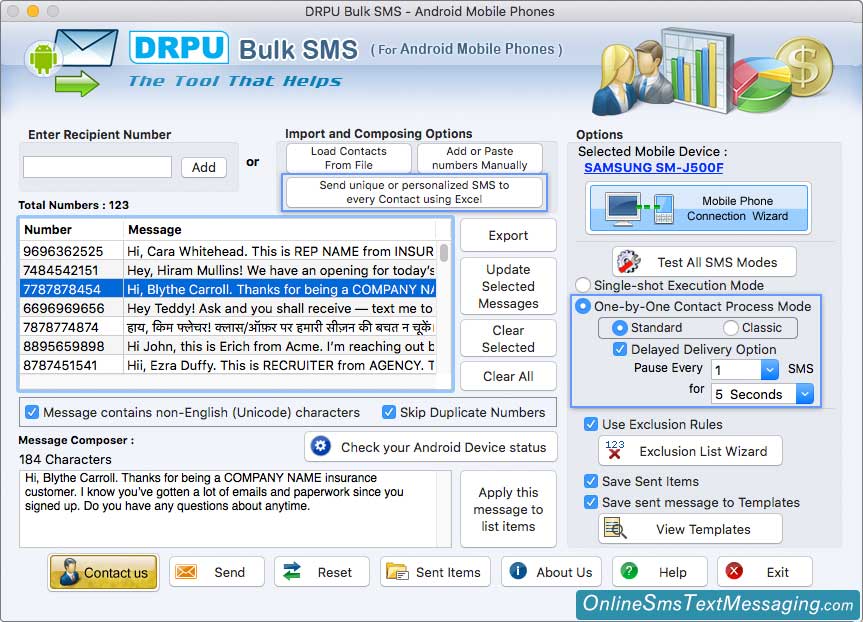Click Check your Android Device status label
Screen dimensions: 863x622
443,447
